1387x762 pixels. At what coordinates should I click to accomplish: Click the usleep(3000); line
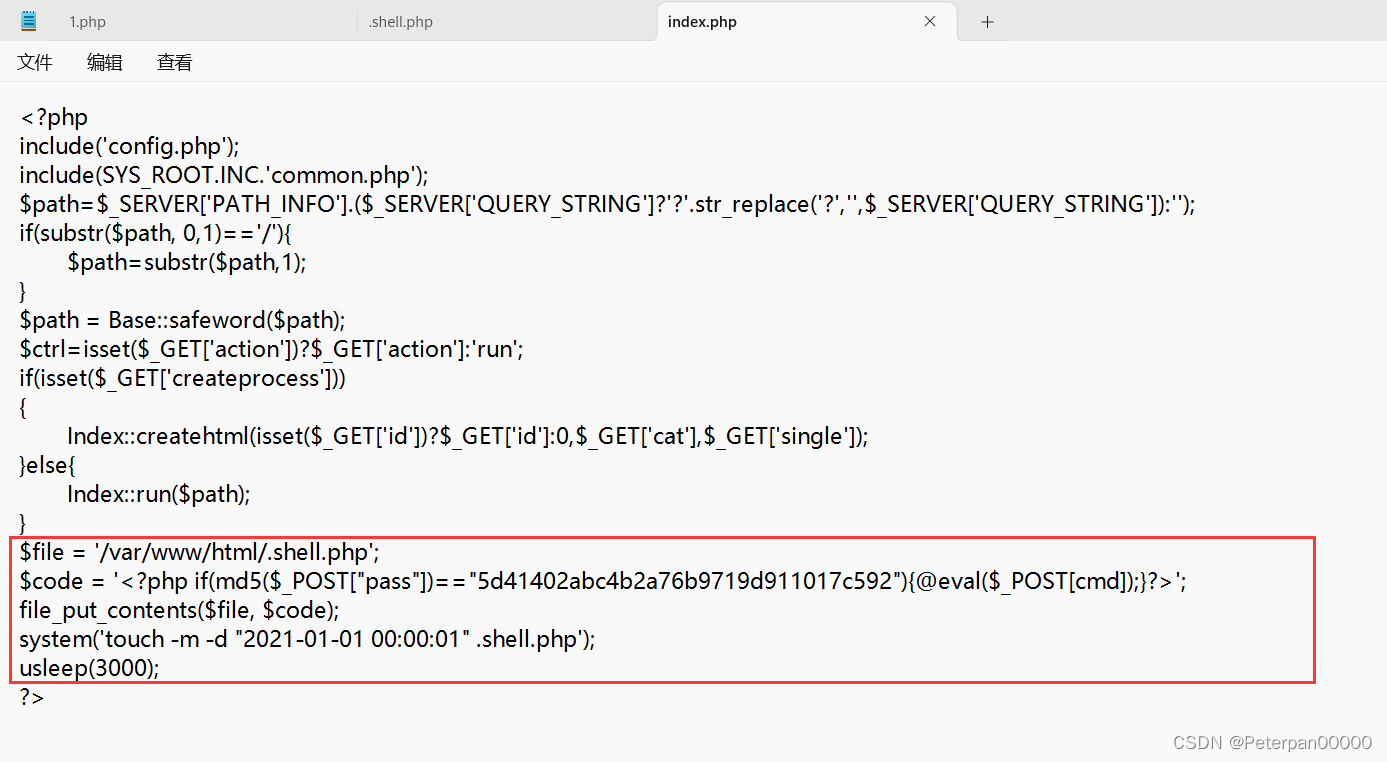[x=89, y=668]
